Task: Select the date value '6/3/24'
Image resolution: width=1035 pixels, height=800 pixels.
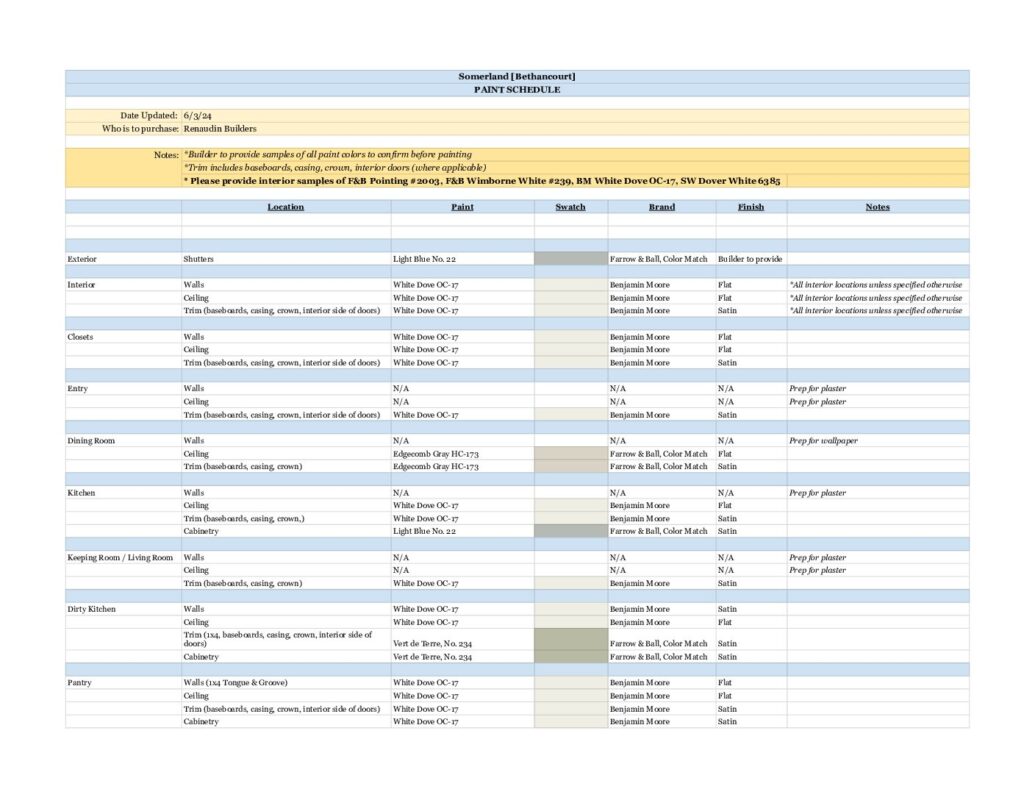Action: click(x=197, y=116)
